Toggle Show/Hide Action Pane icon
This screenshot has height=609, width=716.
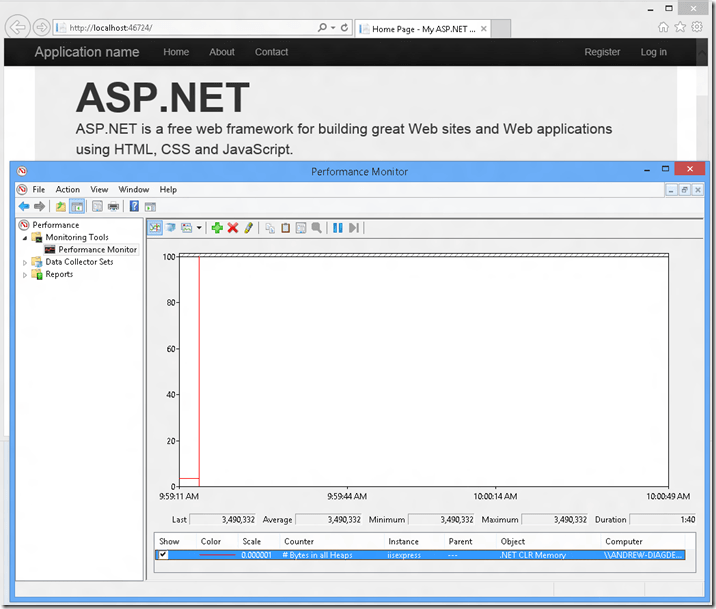tap(150, 207)
